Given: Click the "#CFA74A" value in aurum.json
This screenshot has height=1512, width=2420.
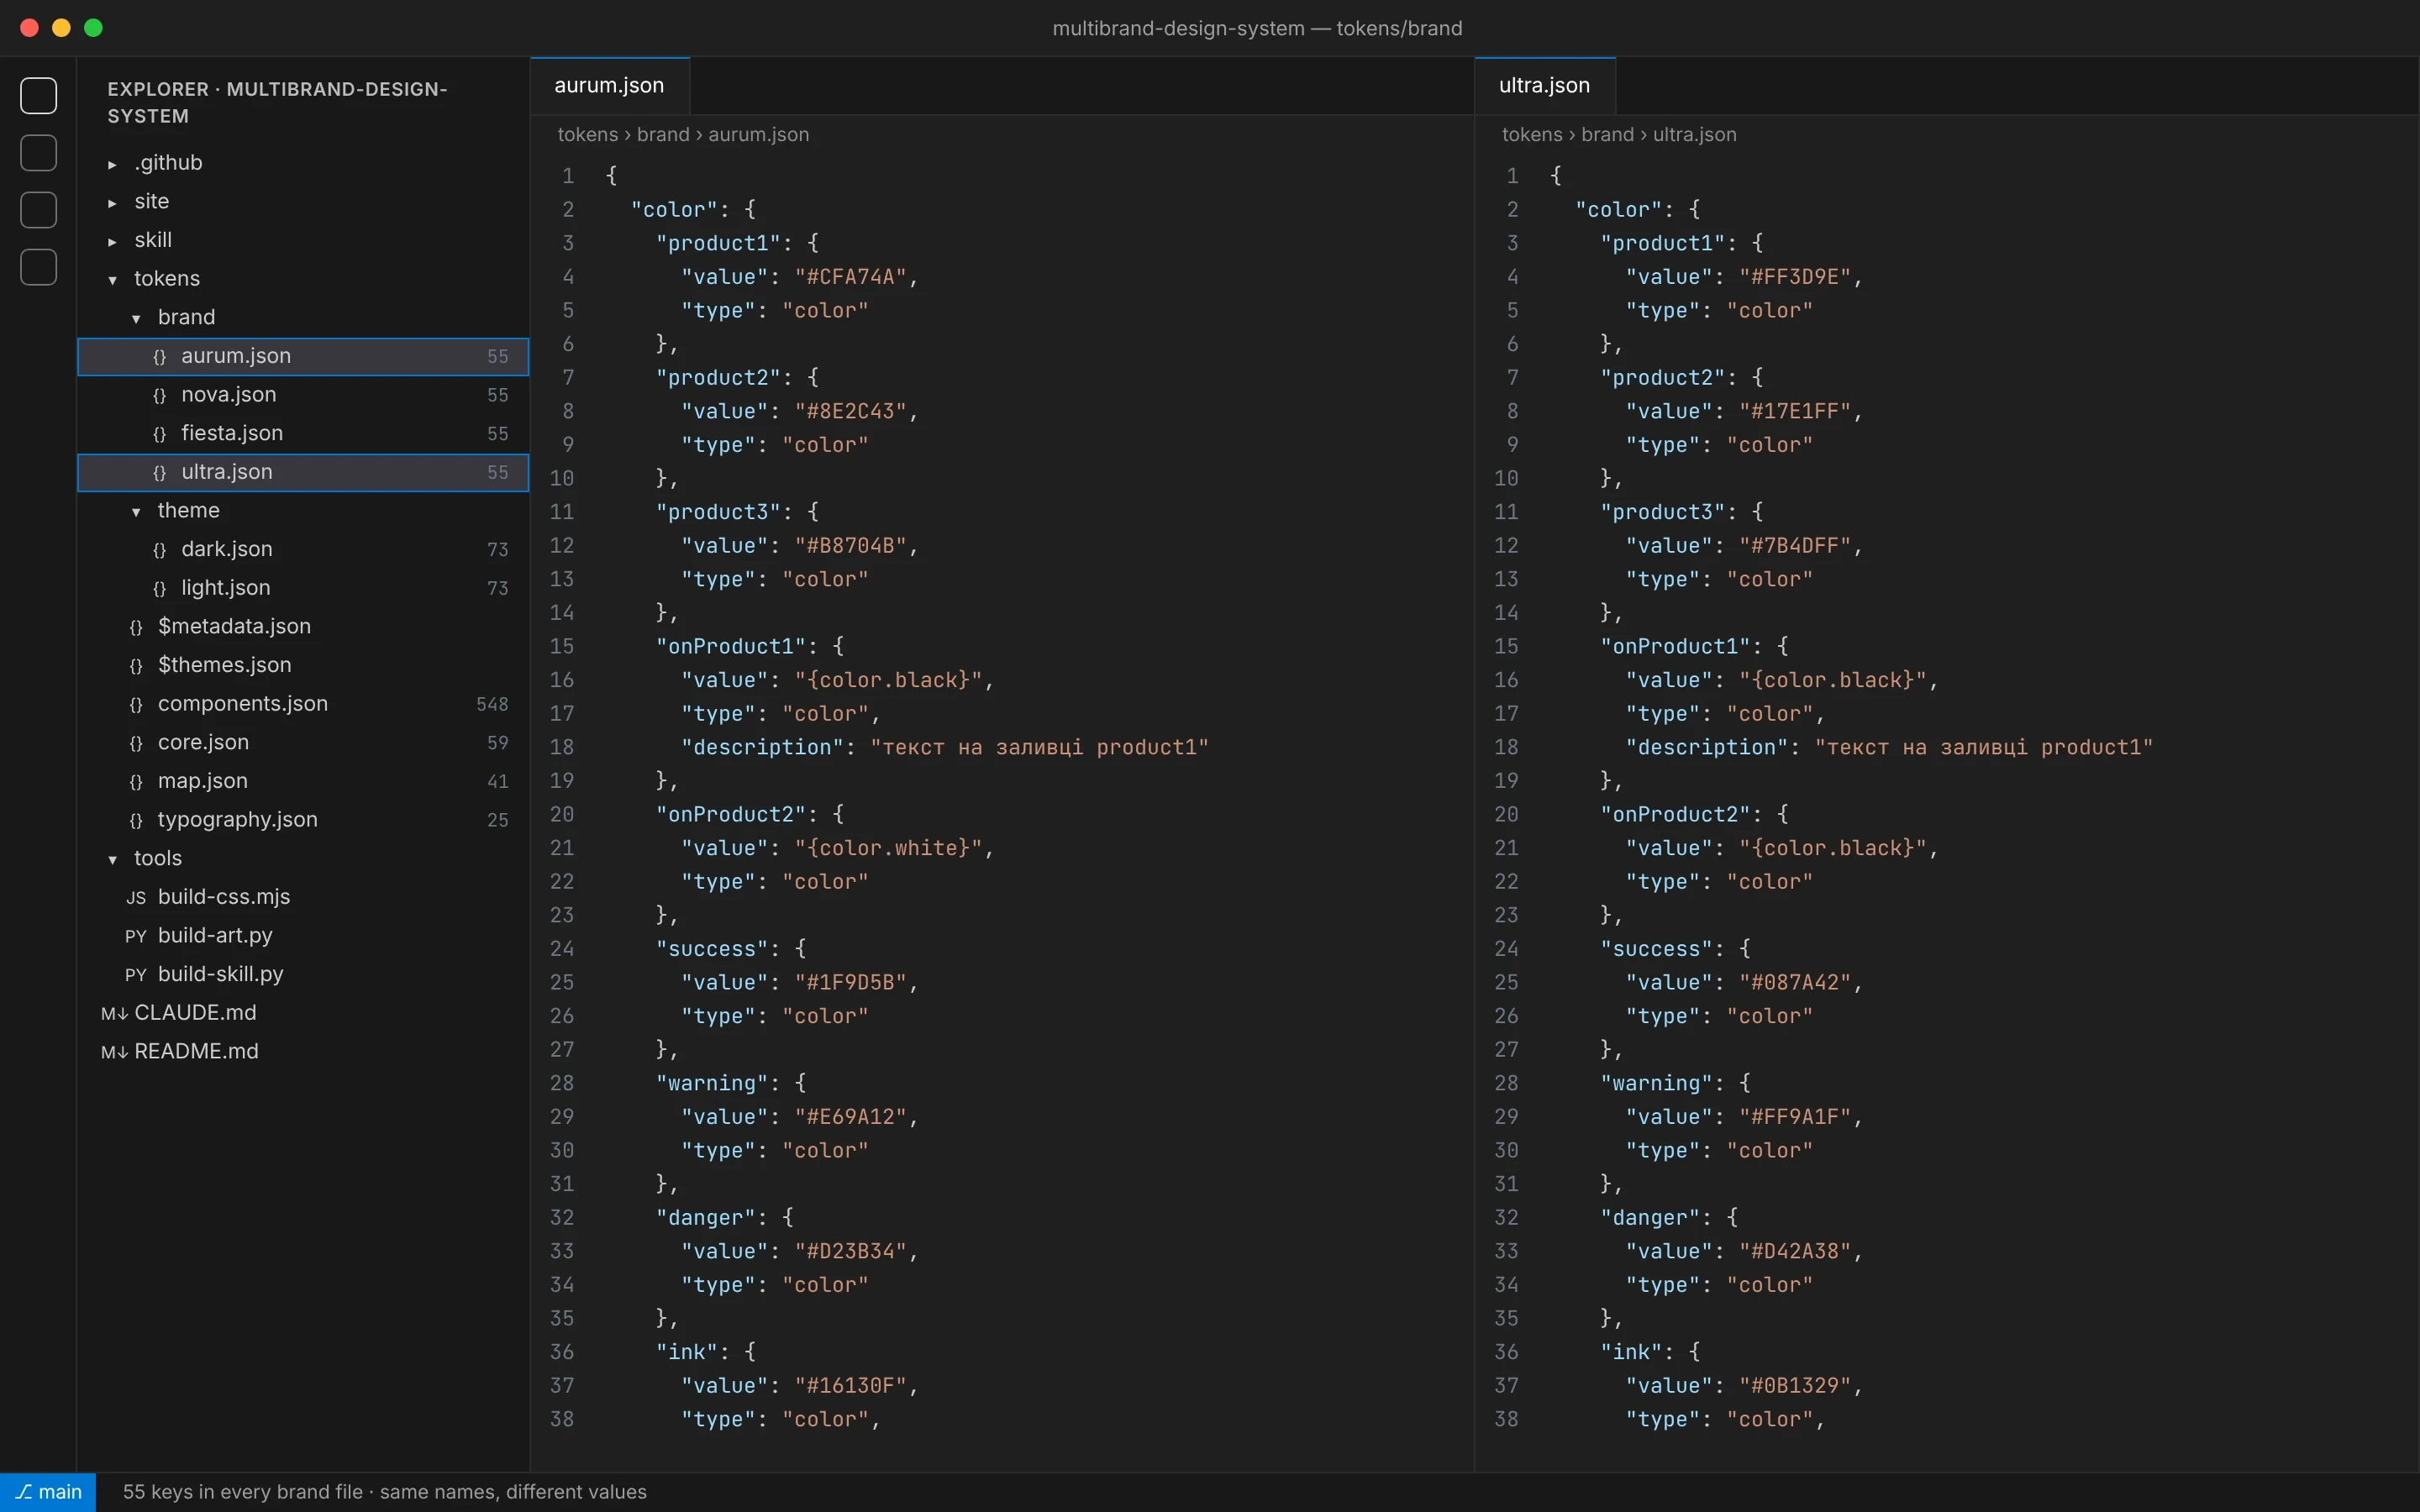Looking at the screenshot, I should coord(850,277).
